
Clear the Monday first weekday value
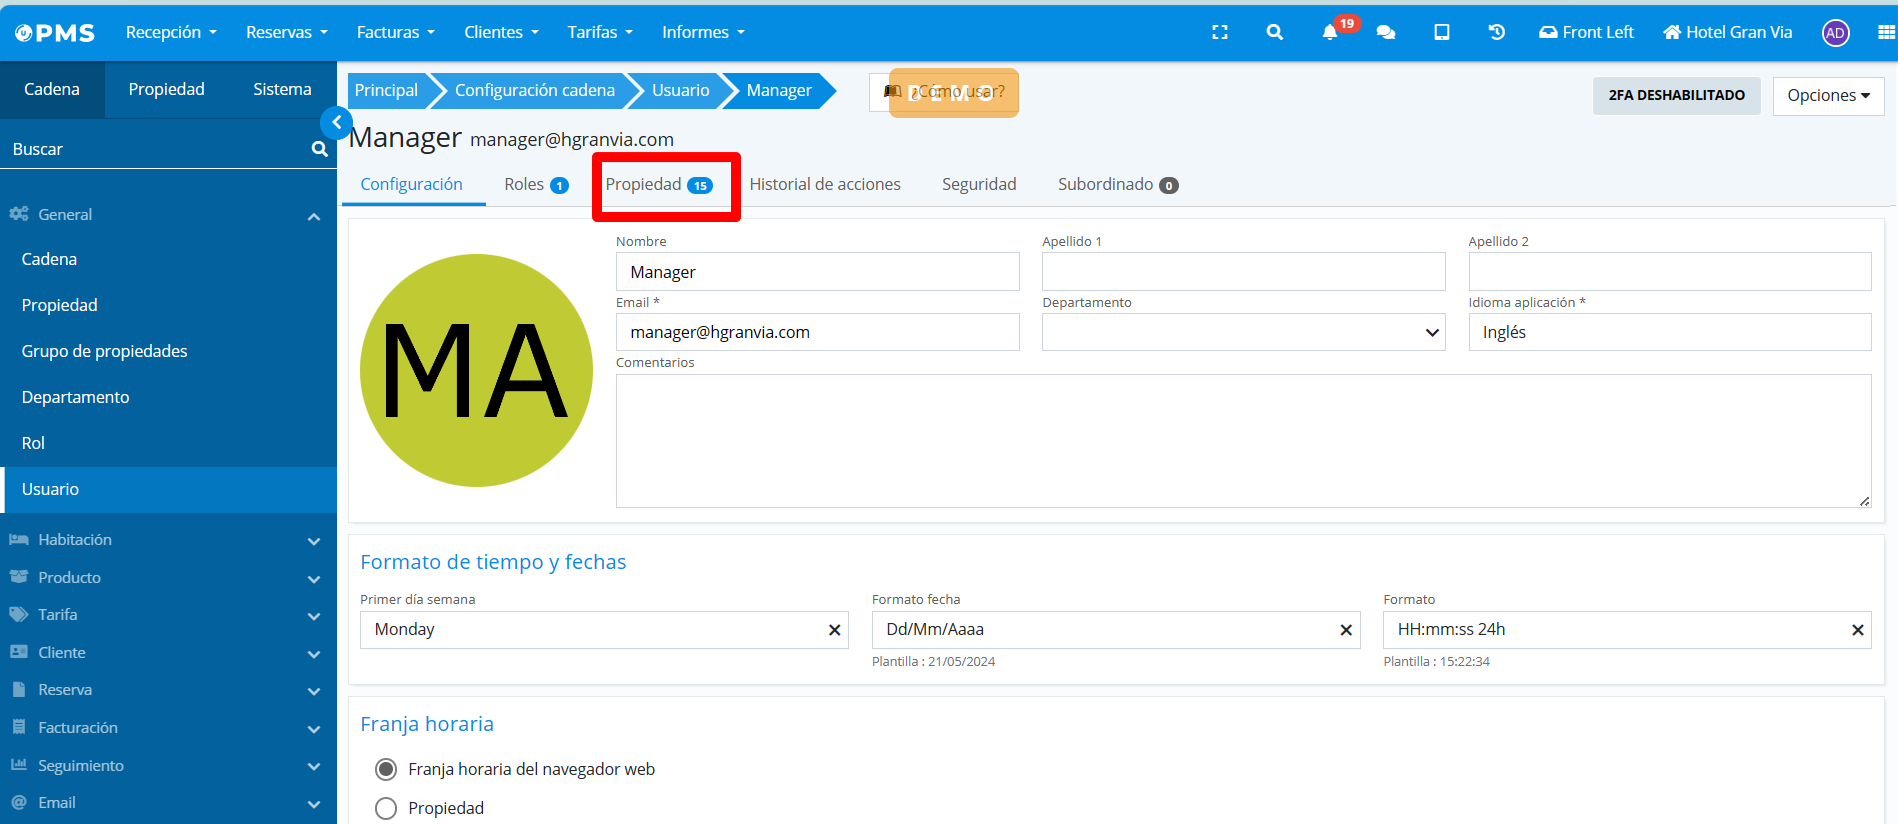pyautogui.click(x=834, y=630)
